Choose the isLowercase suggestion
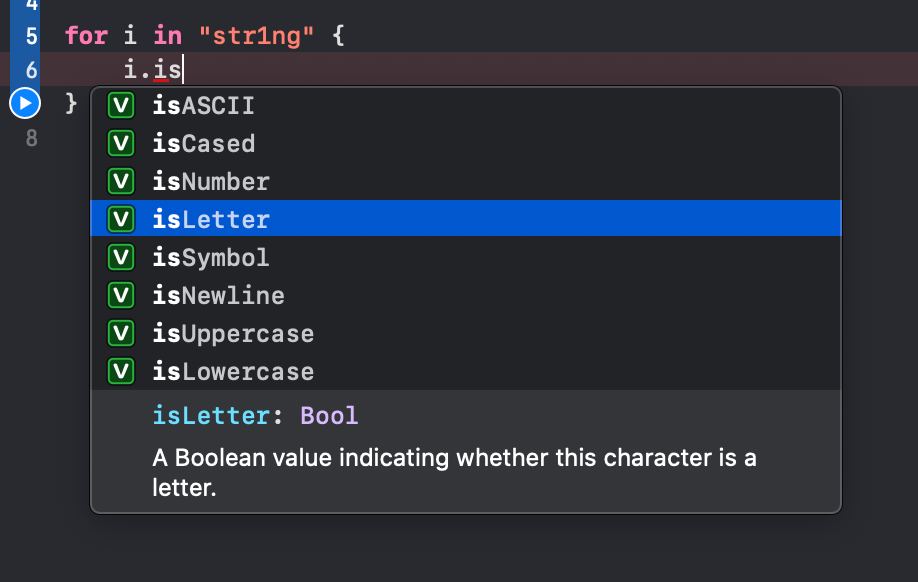Image resolution: width=918 pixels, height=582 pixels. [x=466, y=371]
